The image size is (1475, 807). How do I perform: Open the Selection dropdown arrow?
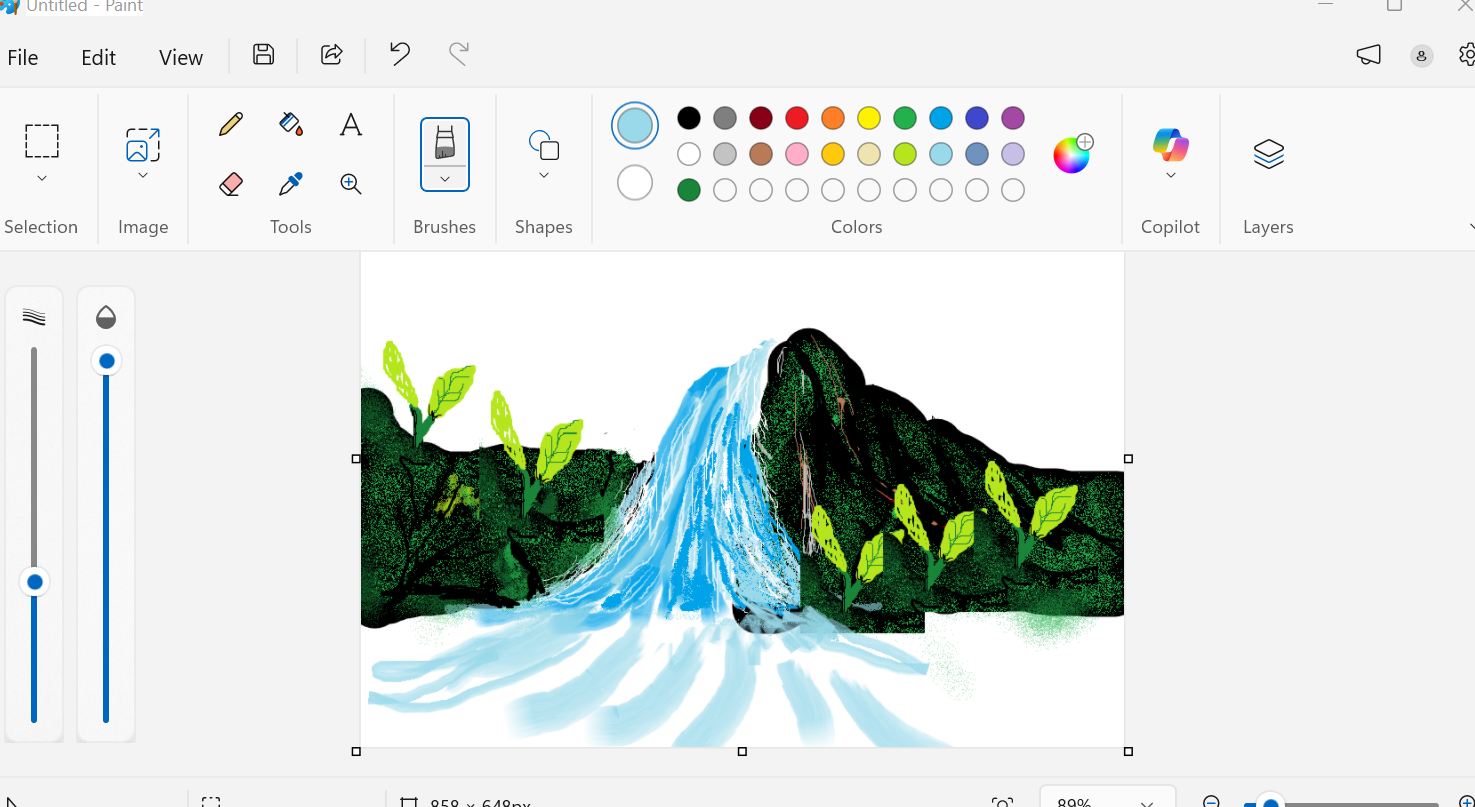[x=41, y=177]
